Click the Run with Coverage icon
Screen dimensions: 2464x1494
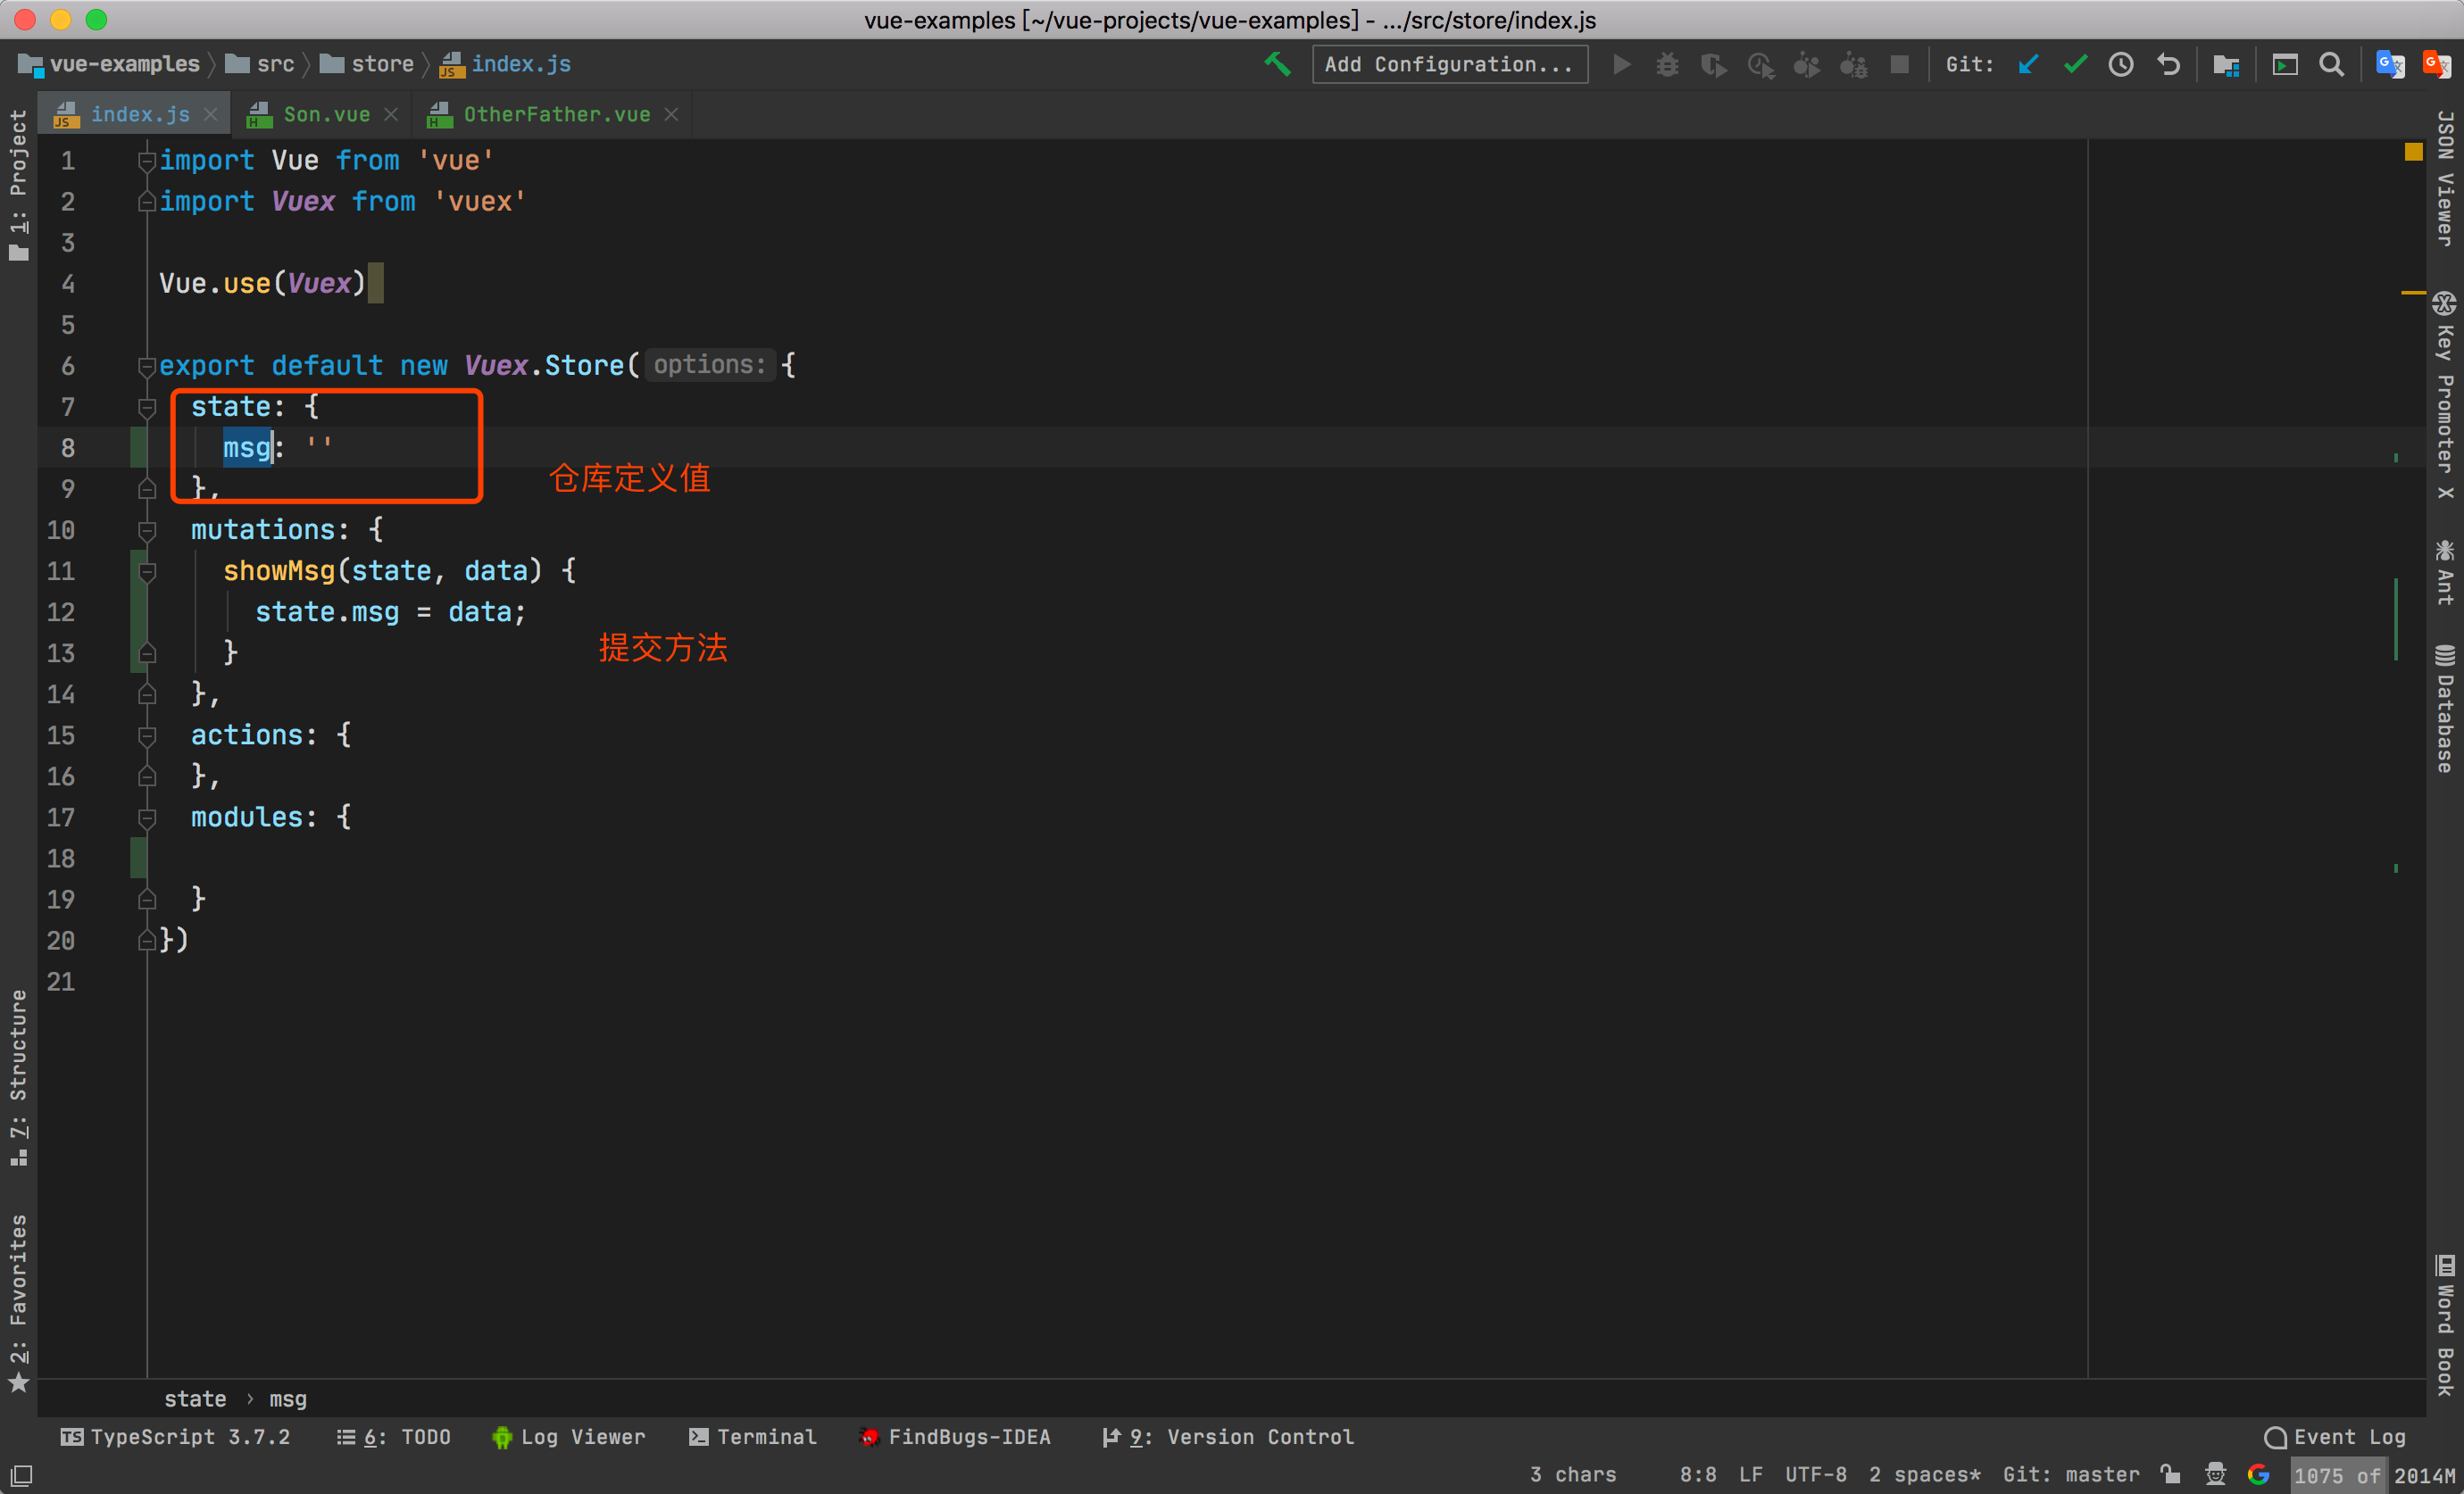[1713, 65]
